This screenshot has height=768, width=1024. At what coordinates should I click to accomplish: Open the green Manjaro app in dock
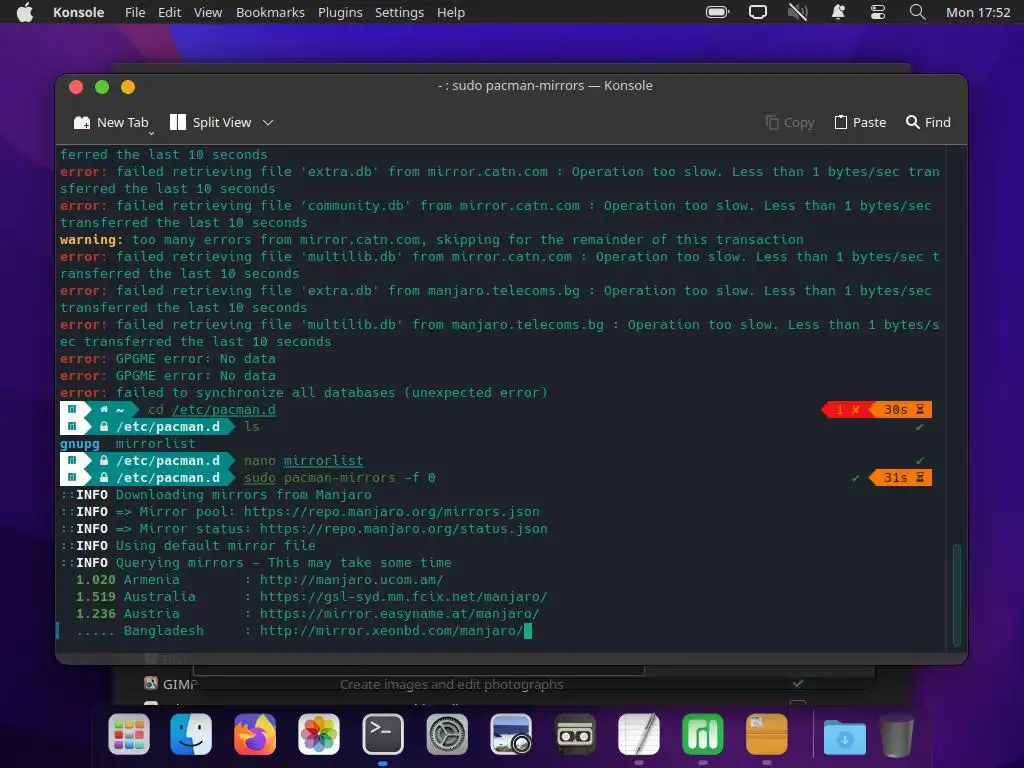pyautogui.click(x=703, y=734)
